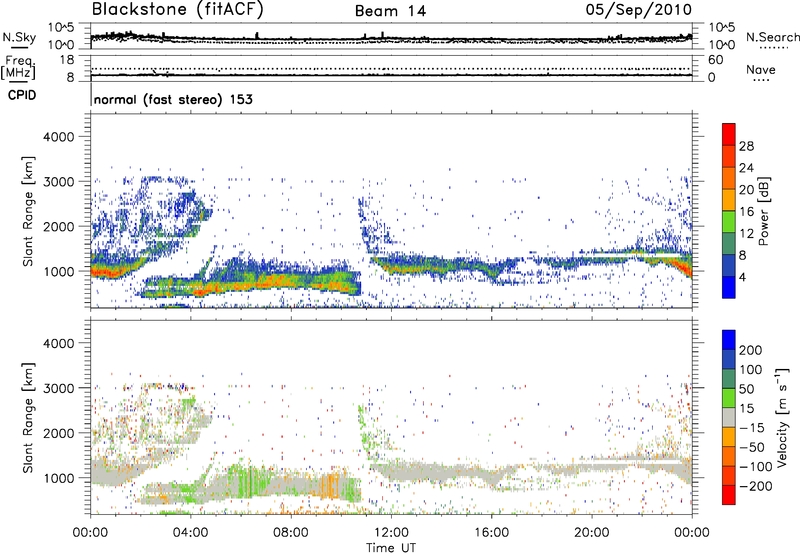800x554 pixels.
Task: Click the red bottom of velocity colorbar
Action: pos(729,495)
